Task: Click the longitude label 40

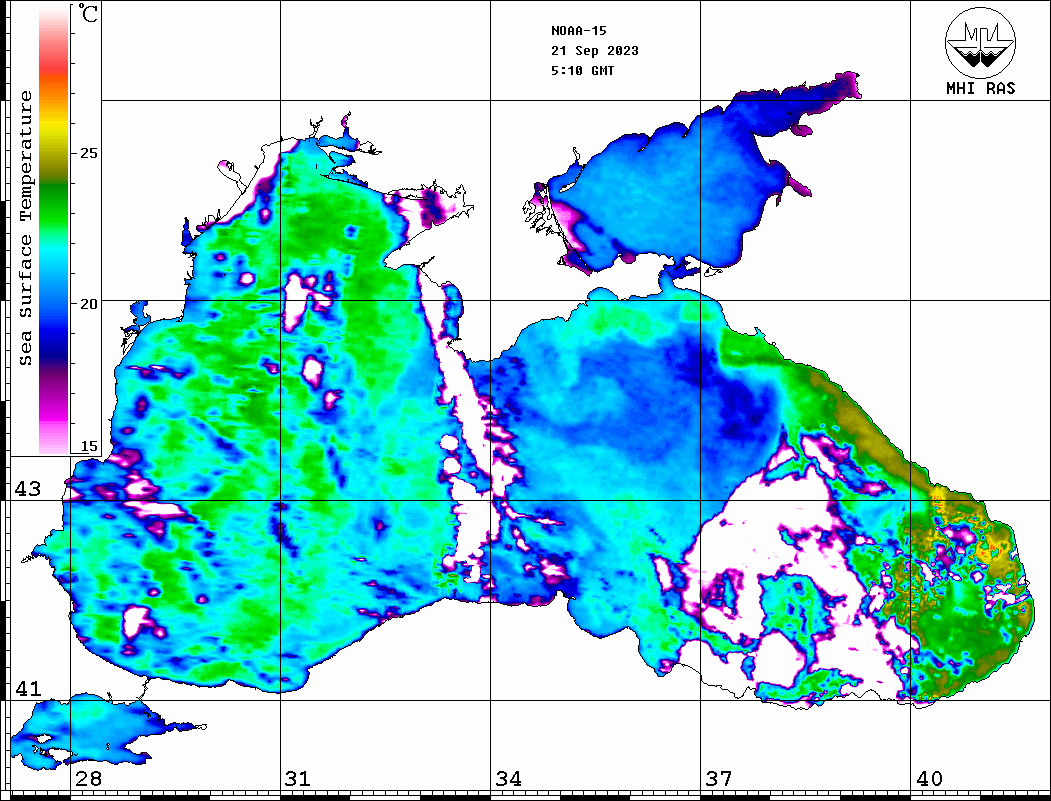Action: click(929, 779)
